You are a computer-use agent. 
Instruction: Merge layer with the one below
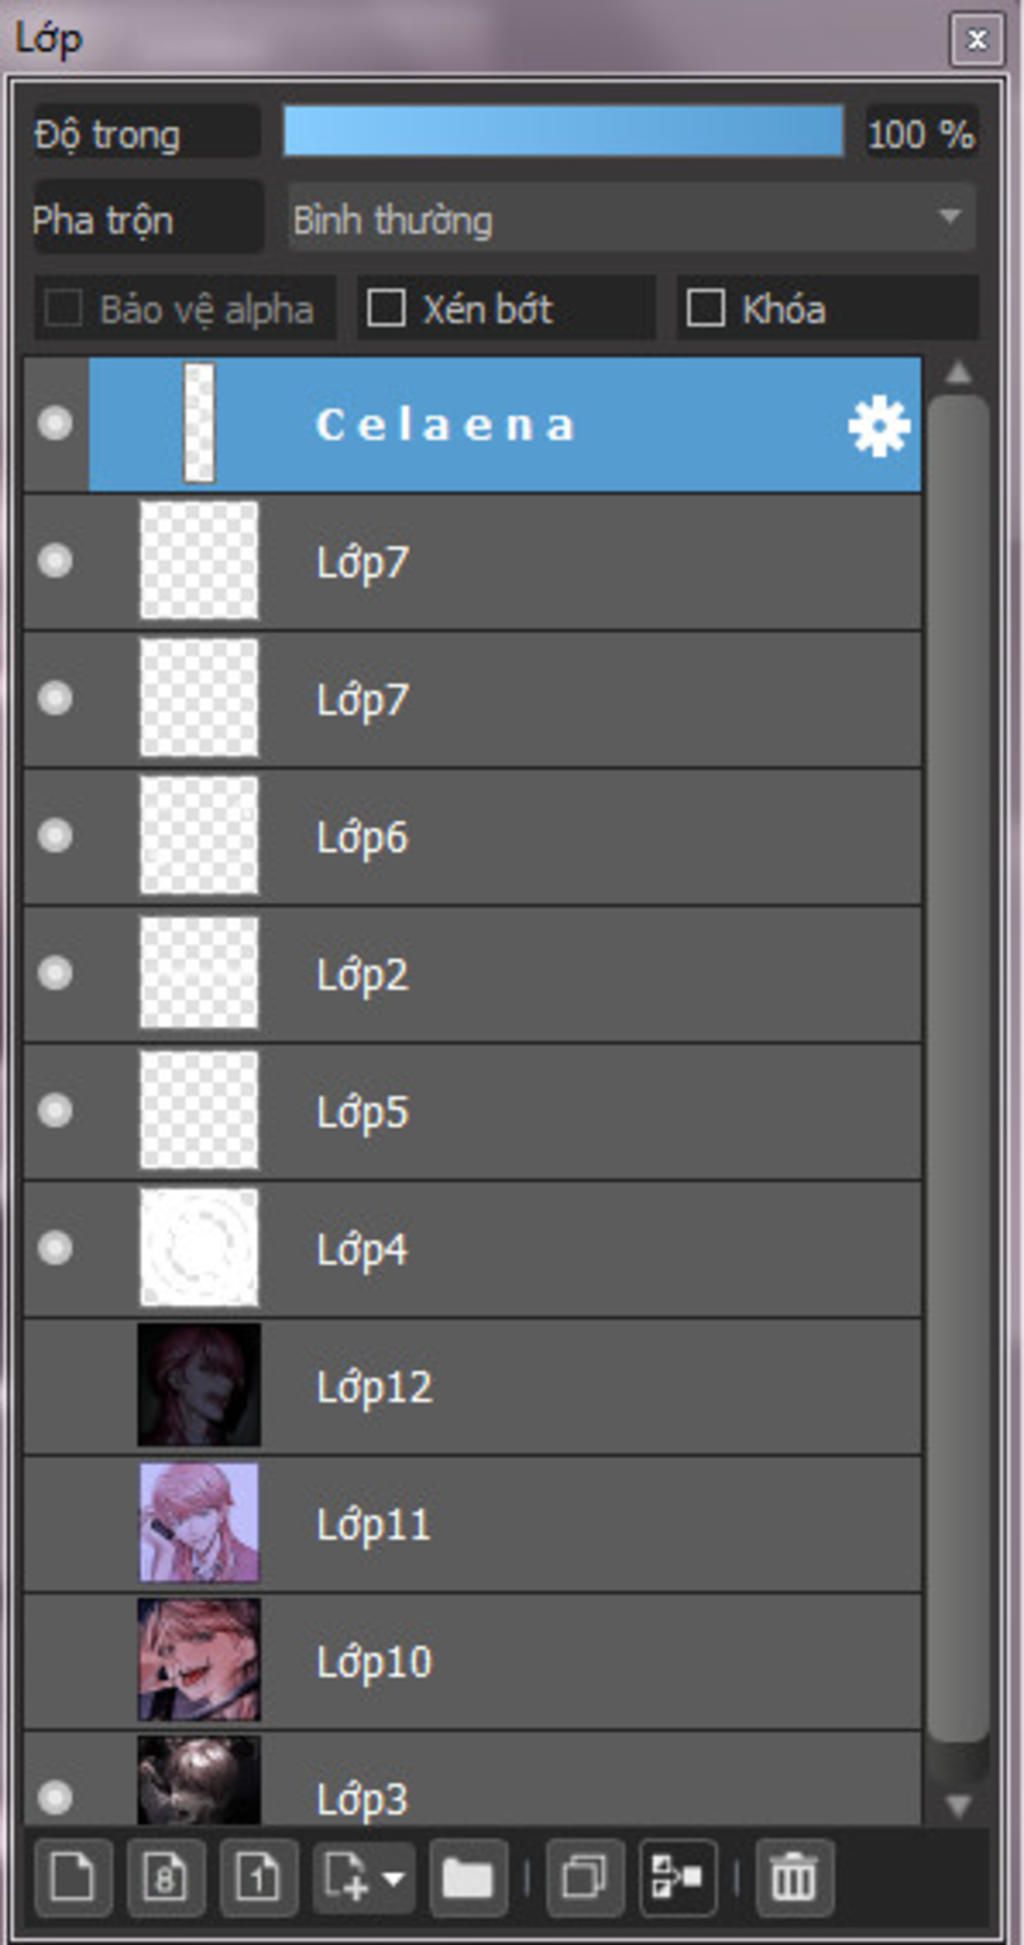coord(678,1877)
